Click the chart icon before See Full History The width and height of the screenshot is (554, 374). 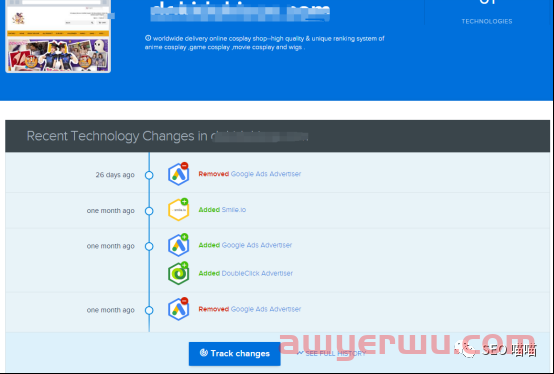[x=300, y=353]
